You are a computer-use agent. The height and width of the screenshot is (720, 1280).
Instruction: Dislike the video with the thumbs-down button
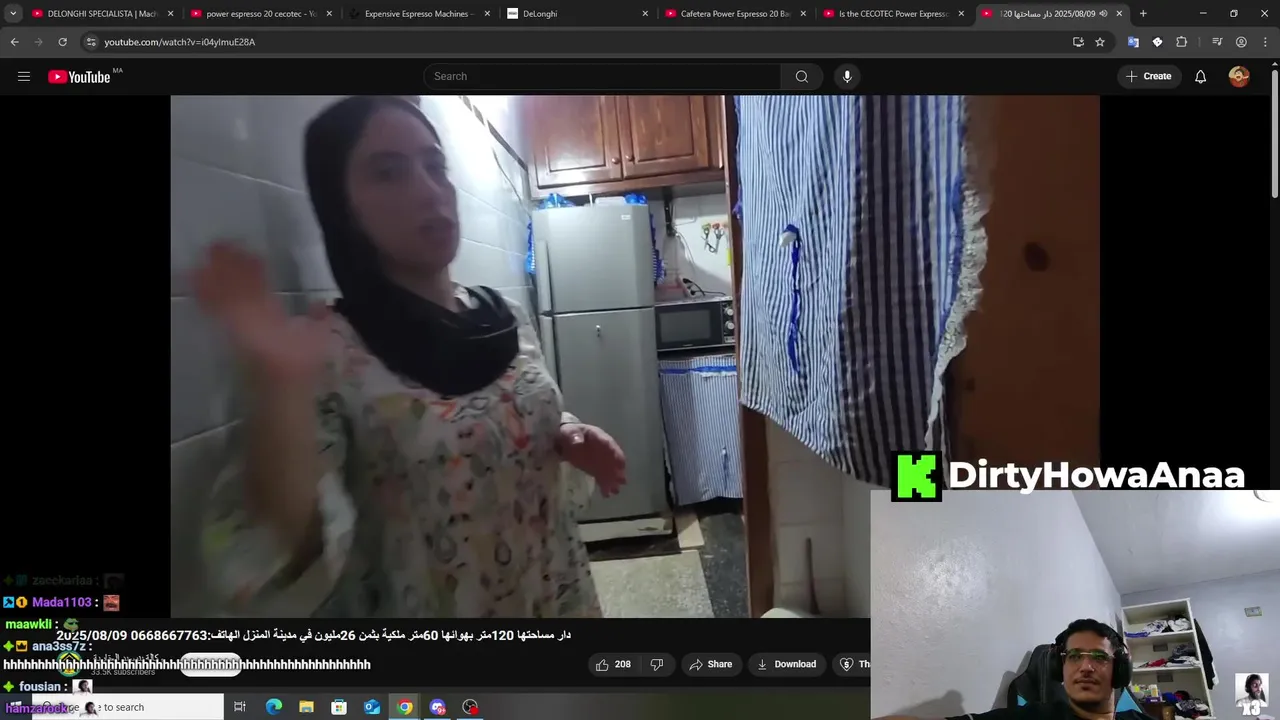[x=657, y=664]
